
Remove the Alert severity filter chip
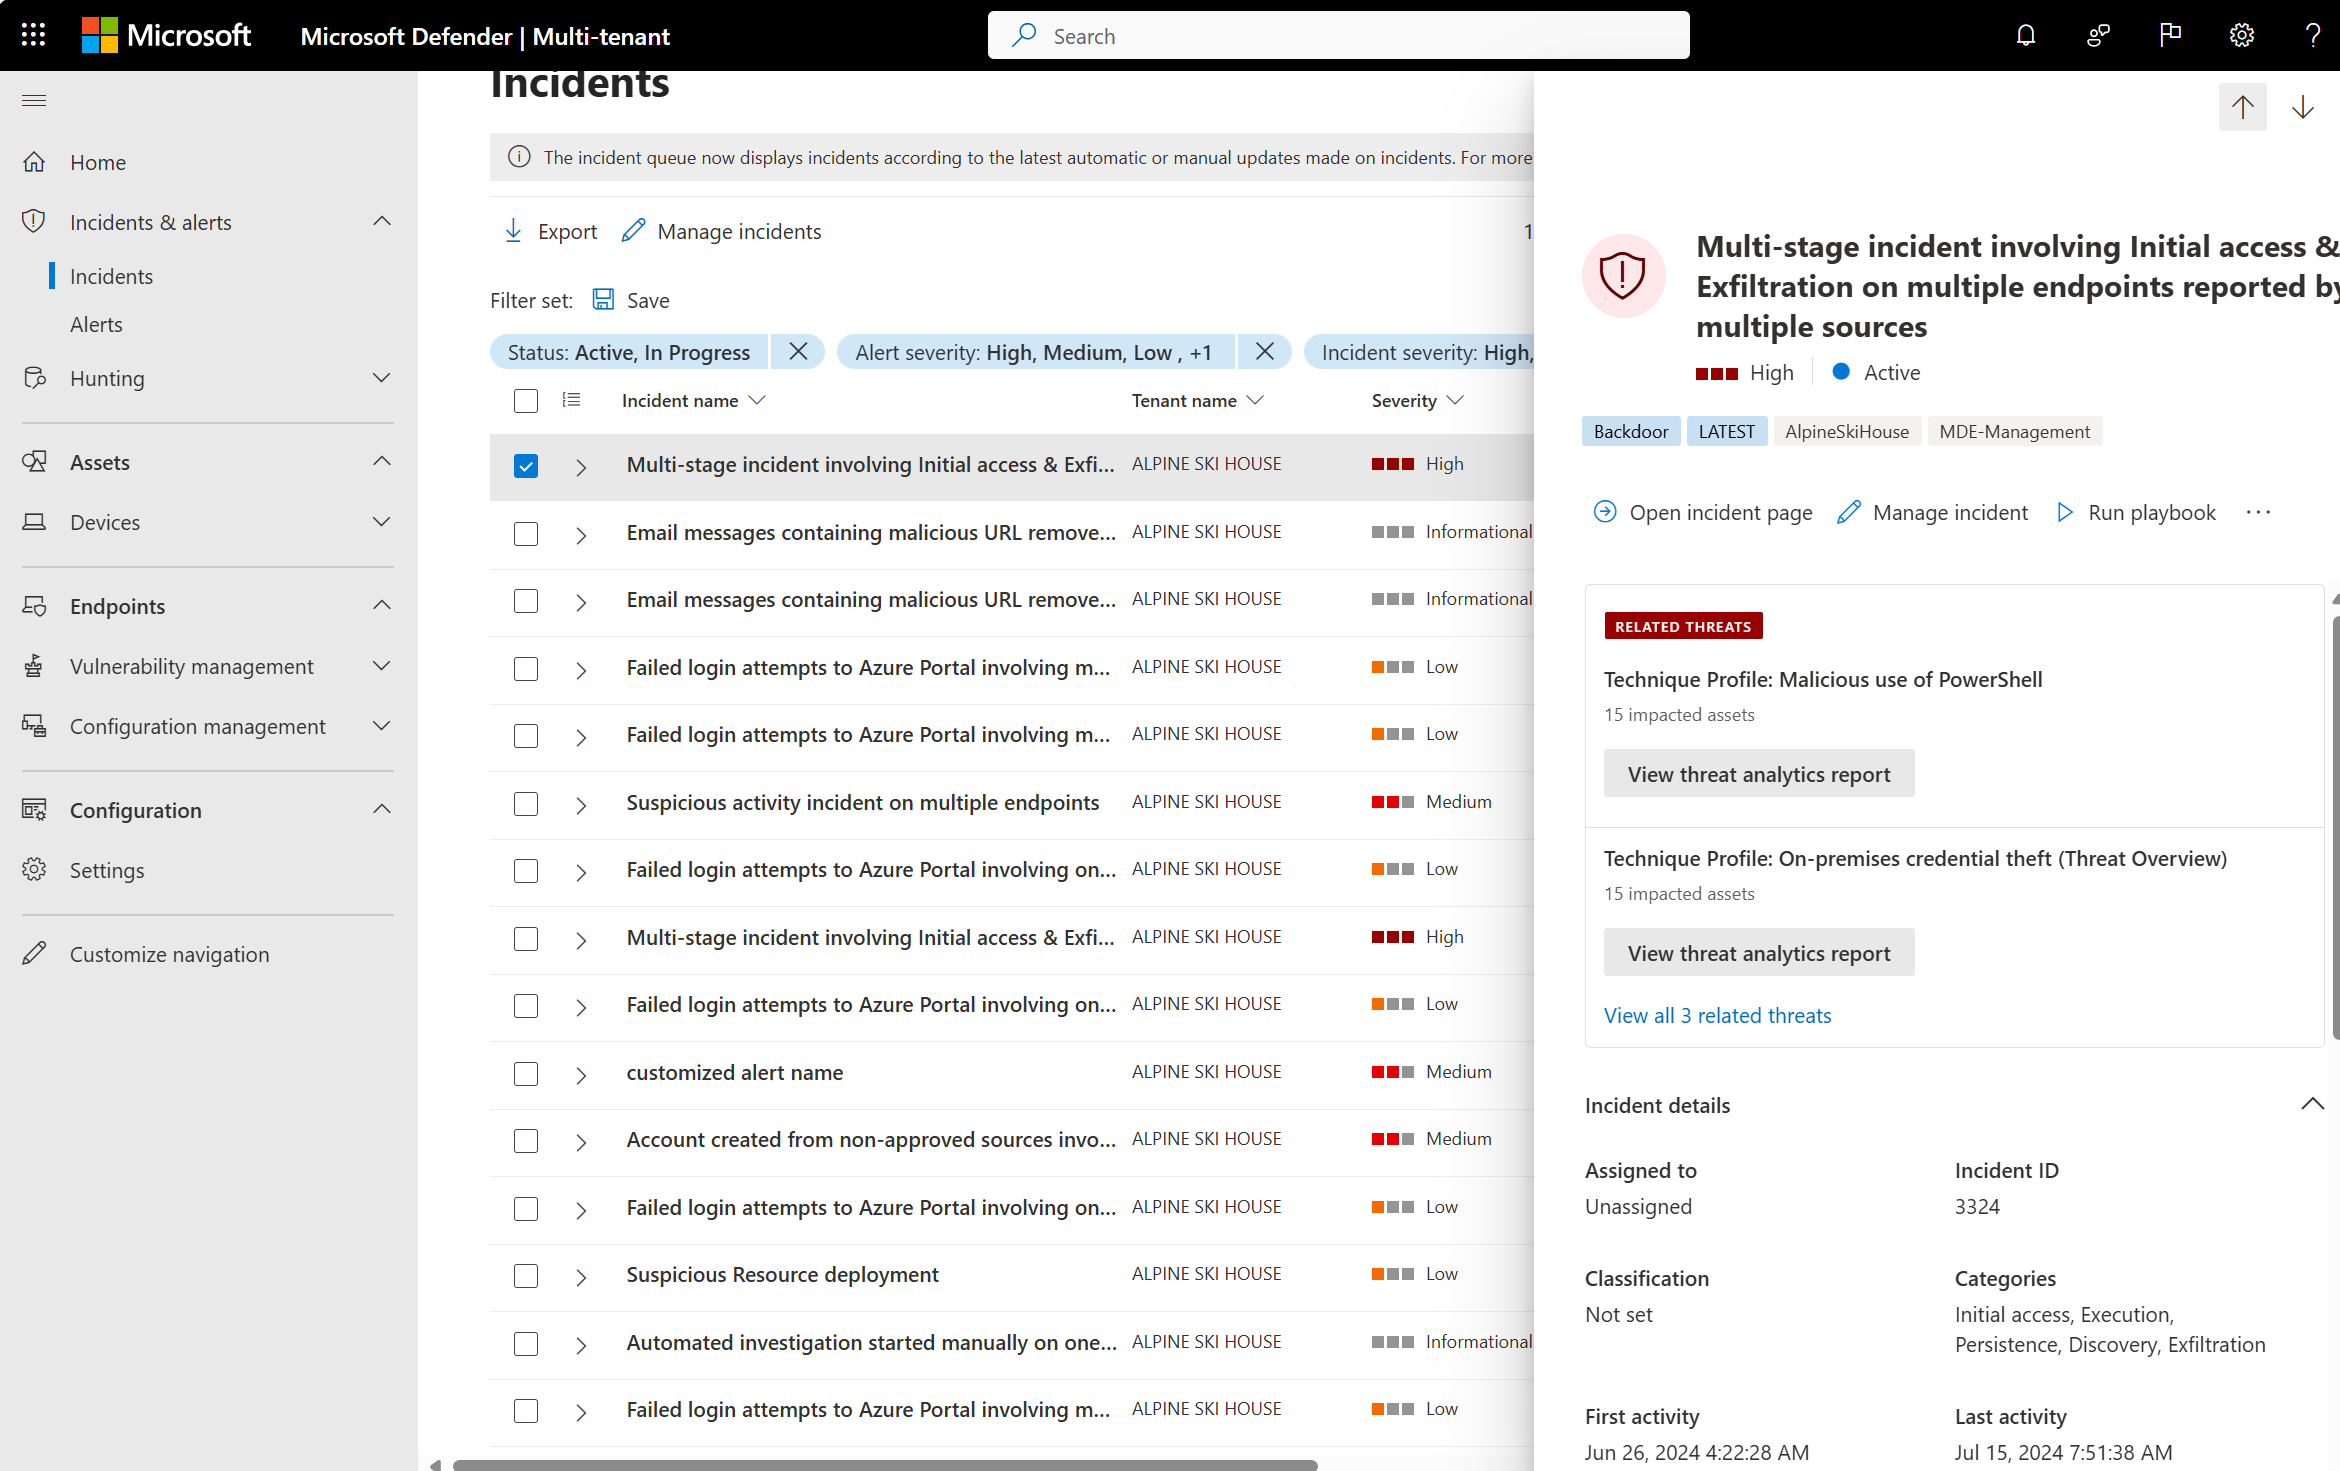[x=1264, y=352]
